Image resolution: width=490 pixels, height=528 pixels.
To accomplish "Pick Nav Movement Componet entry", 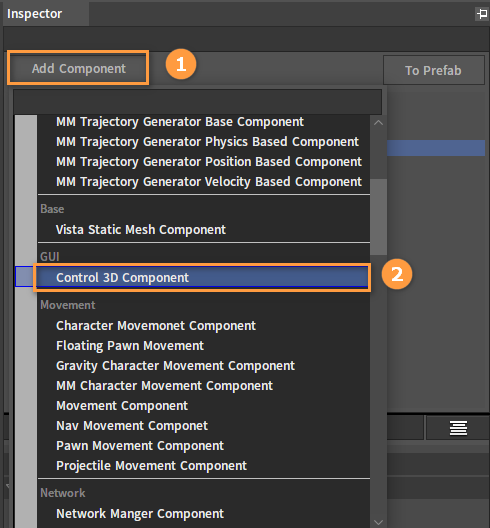I will point(132,426).
